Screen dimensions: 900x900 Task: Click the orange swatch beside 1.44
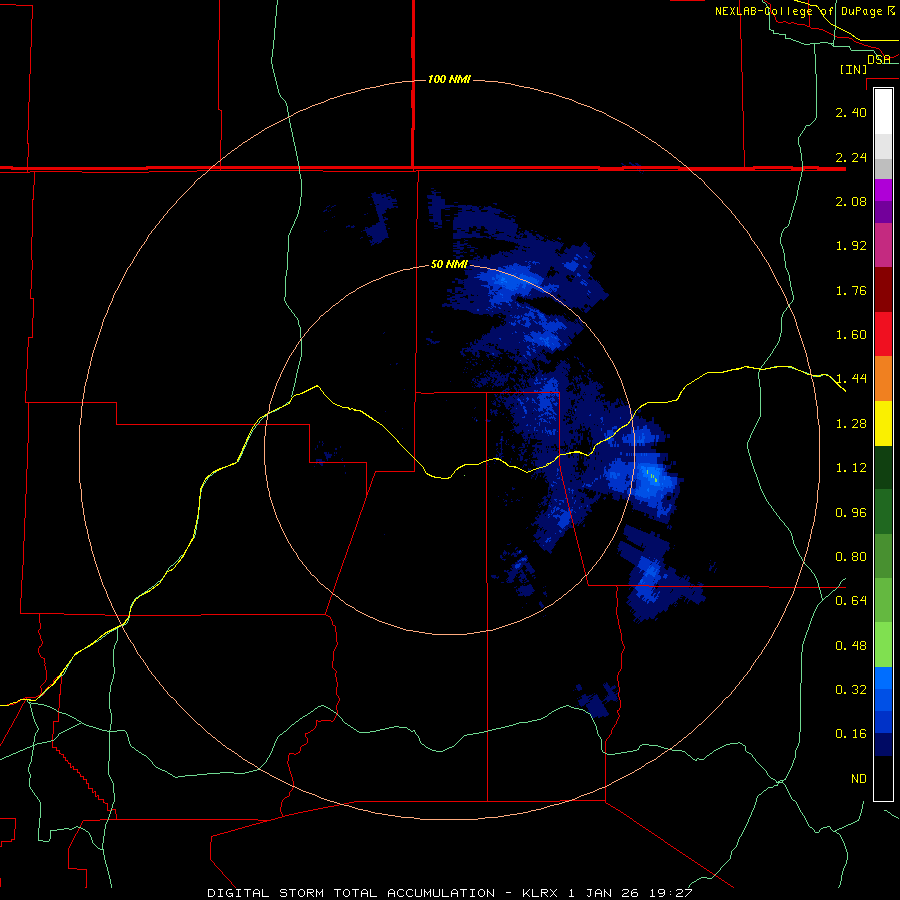[x=883, y=378]
